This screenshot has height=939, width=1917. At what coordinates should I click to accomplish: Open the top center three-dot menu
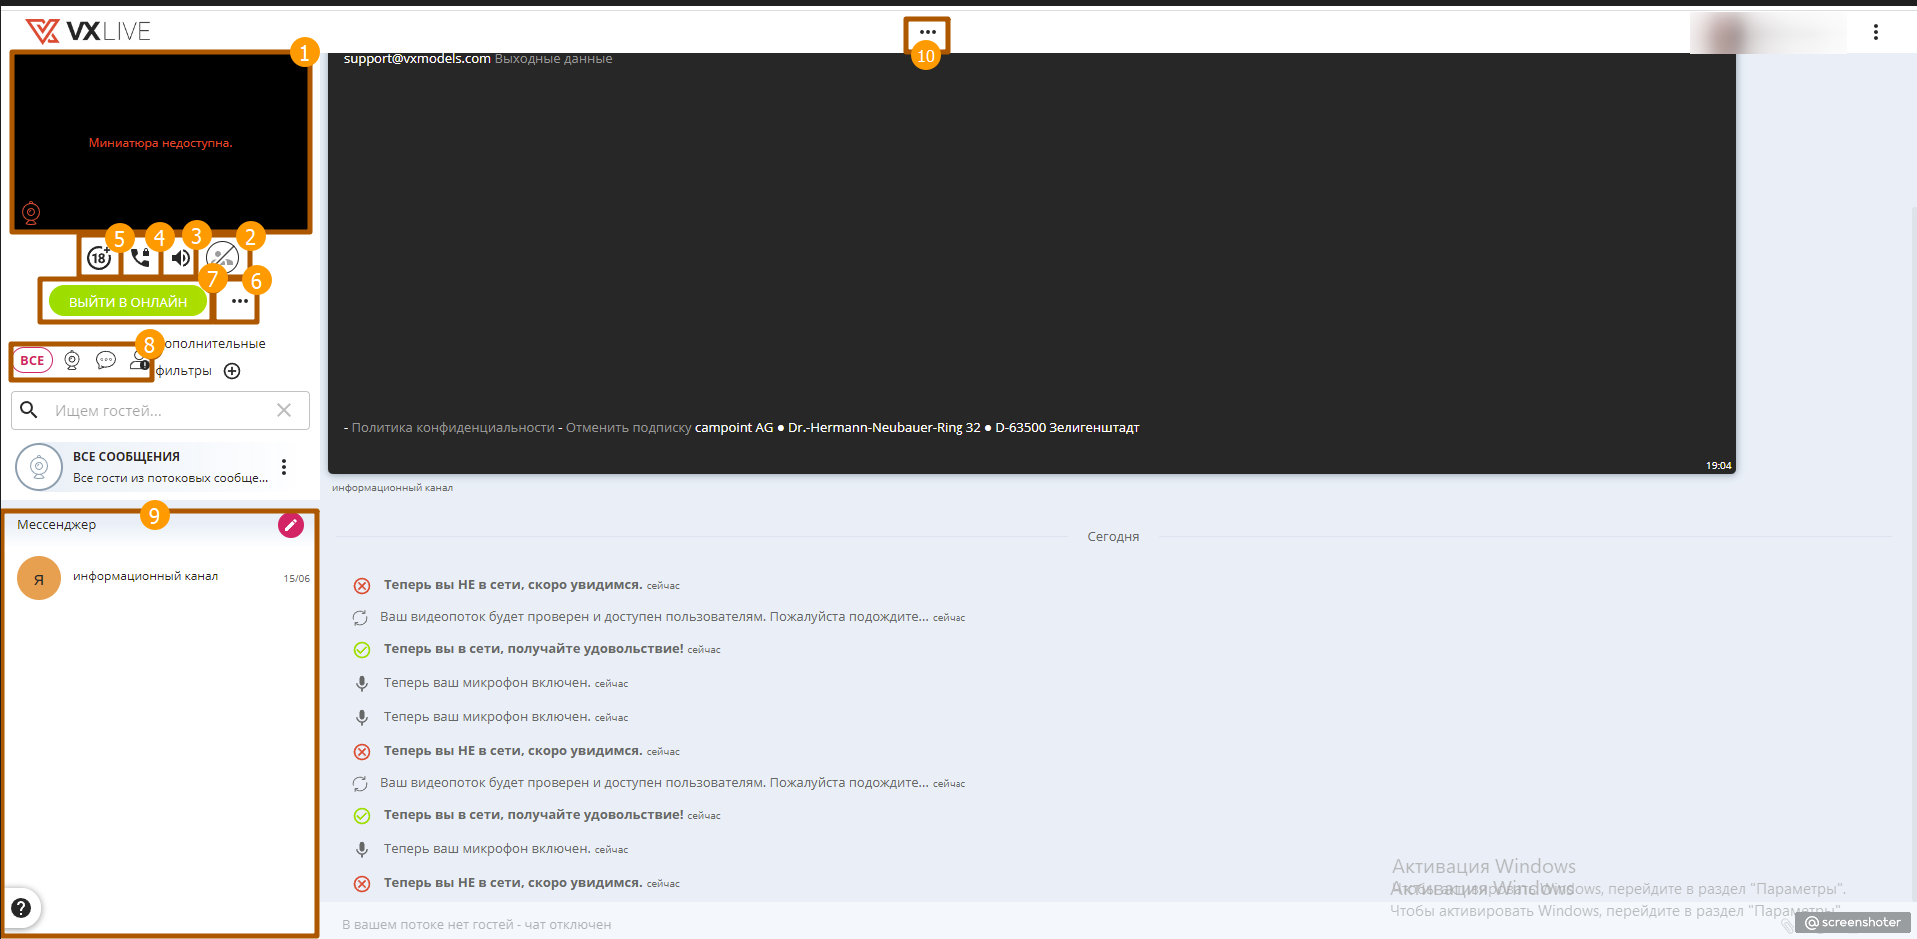927,32
